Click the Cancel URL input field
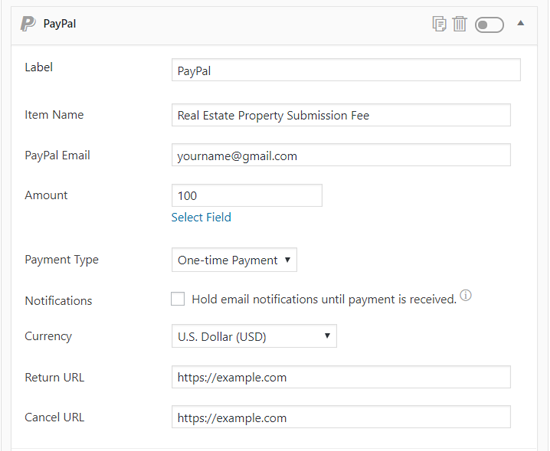Viewport: 550px width, 451px height. coord(341,417)
